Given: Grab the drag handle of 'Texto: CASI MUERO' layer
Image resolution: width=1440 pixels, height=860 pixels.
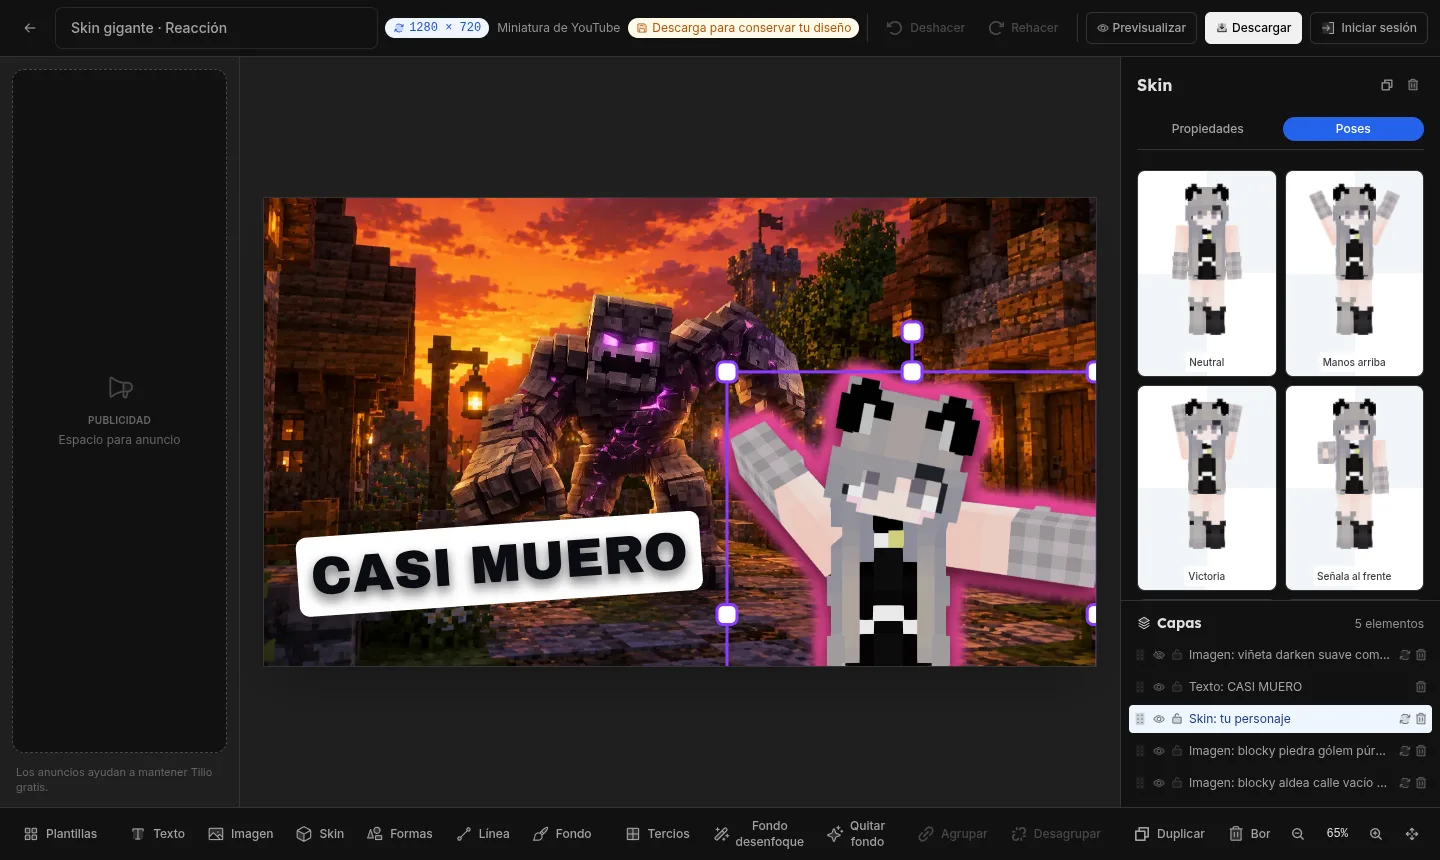Looking at the screenshot, I should (1140, 687).
